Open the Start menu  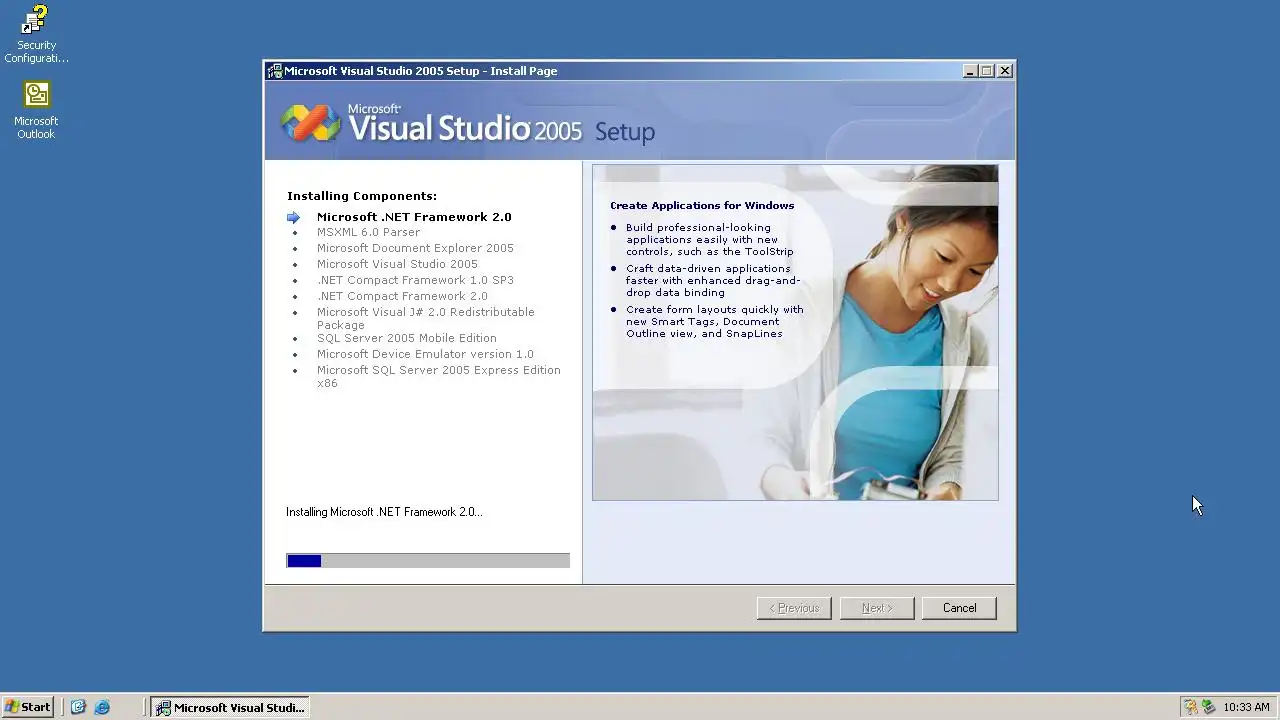[27, 707]
